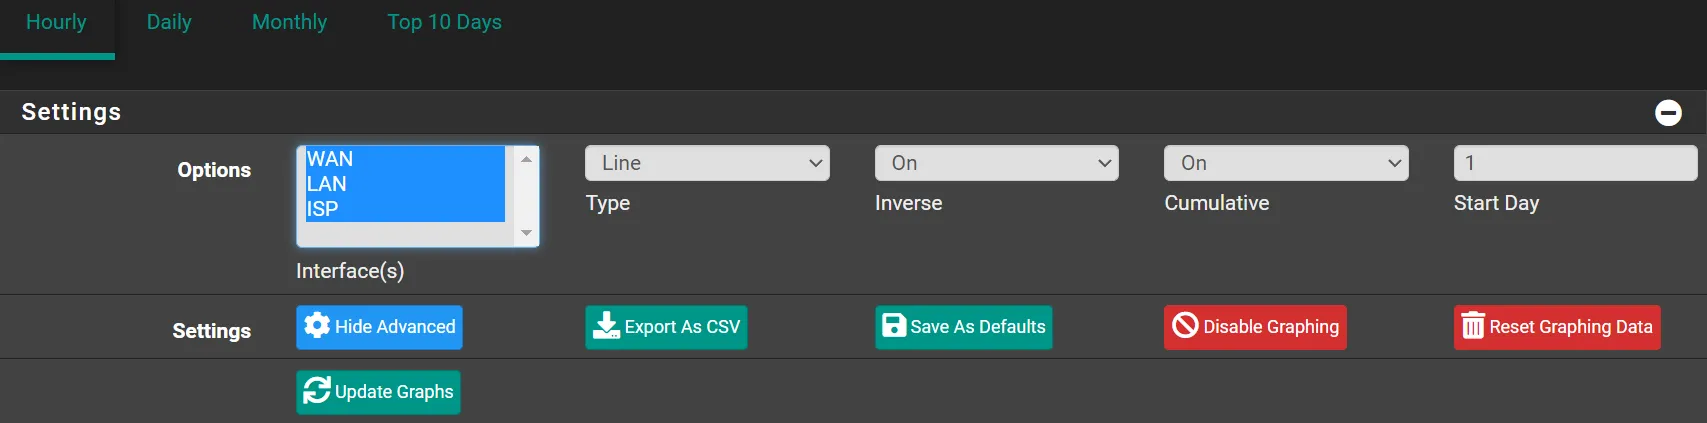1707x423 pixels.
Task: Open the Cumulative dropdown
Action: pos(1286,163)
